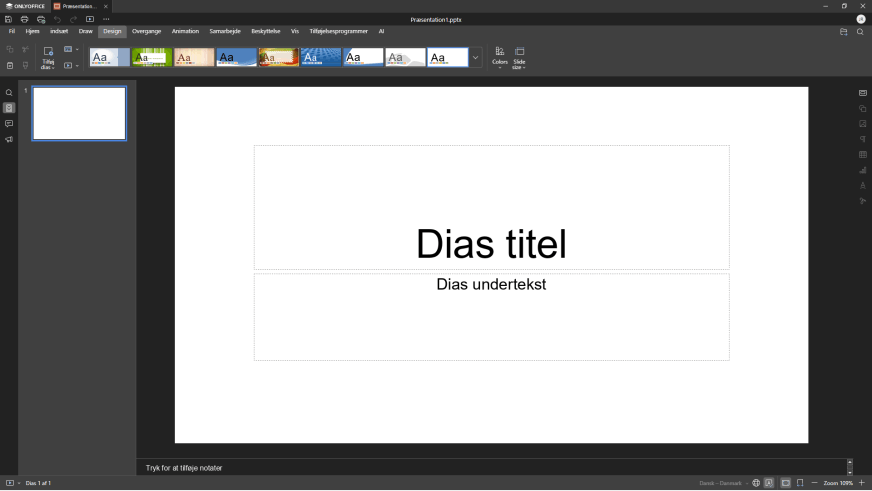Toggle spell checking in the status bar
Viewport: 872px width, 491px height.
coord(769,483)
